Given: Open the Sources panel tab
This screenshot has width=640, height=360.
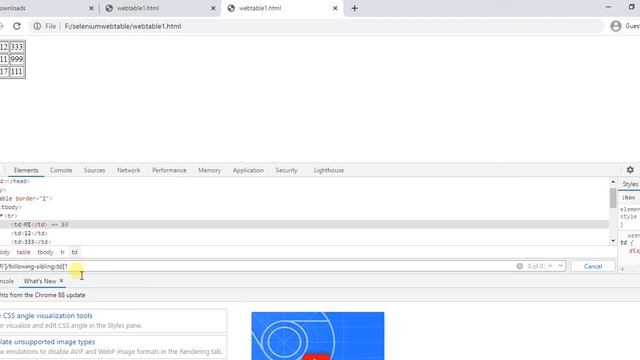Looking at the screenshot, I should point(94,170).
